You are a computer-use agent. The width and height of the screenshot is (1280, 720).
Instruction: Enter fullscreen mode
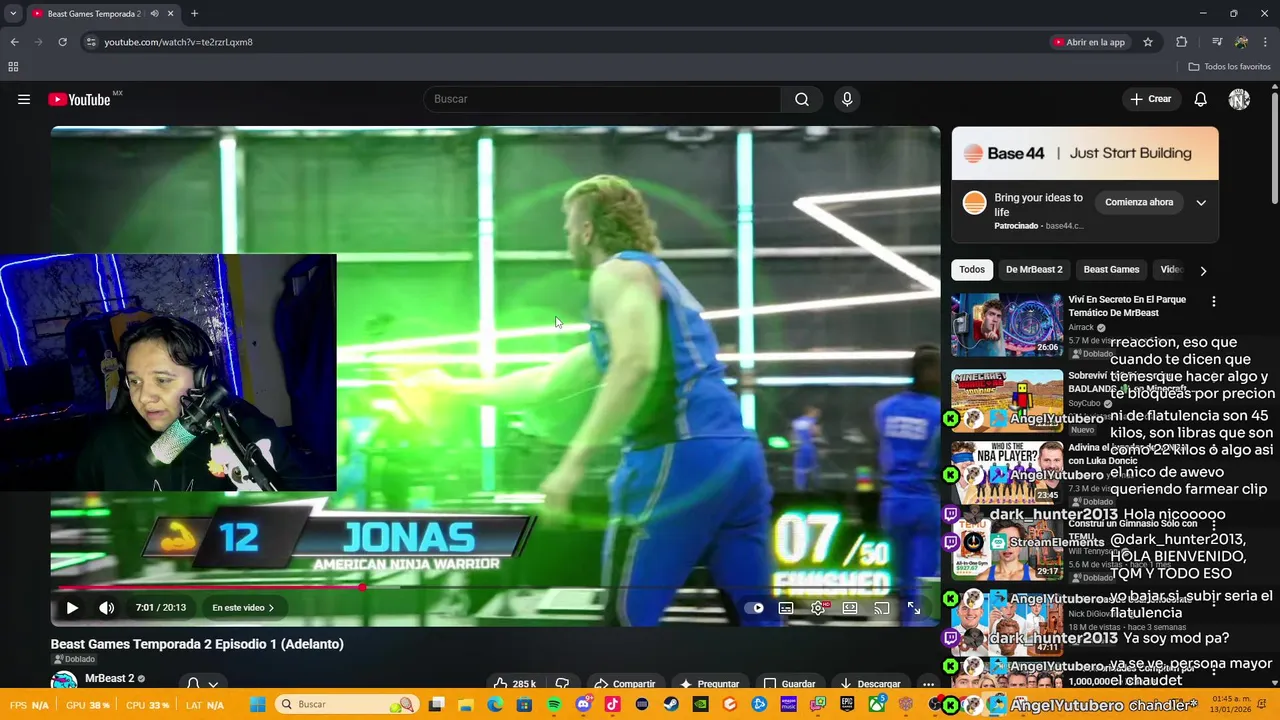(914, 607)
